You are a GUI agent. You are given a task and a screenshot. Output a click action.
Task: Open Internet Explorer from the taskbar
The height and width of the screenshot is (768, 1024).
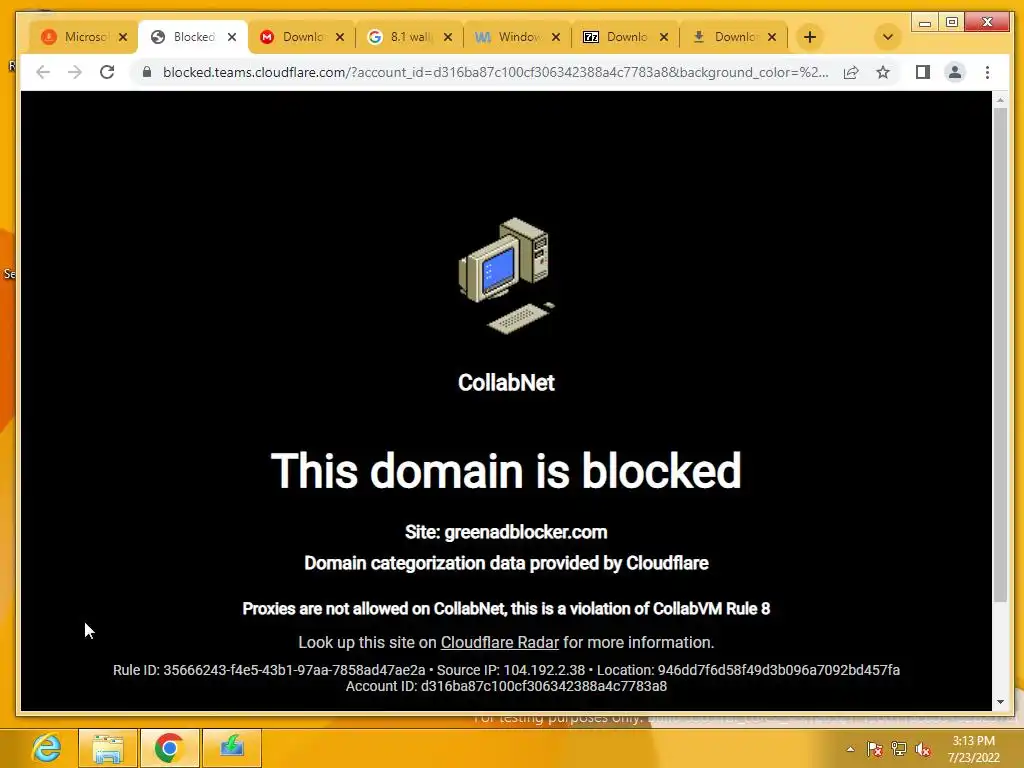click(47, 748)
